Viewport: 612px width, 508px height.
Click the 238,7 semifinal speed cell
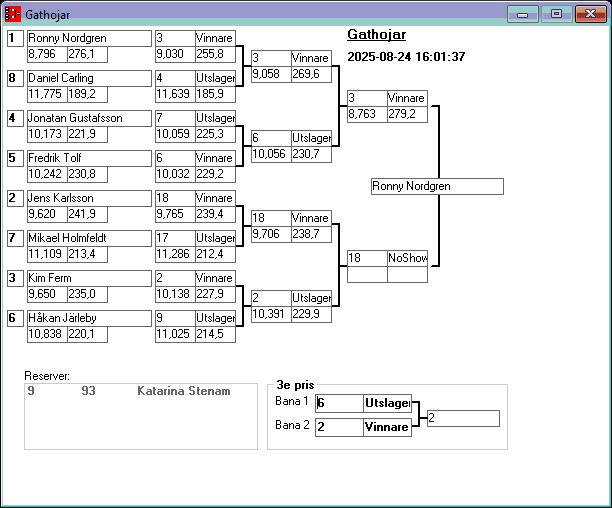(x=311, y=234)
